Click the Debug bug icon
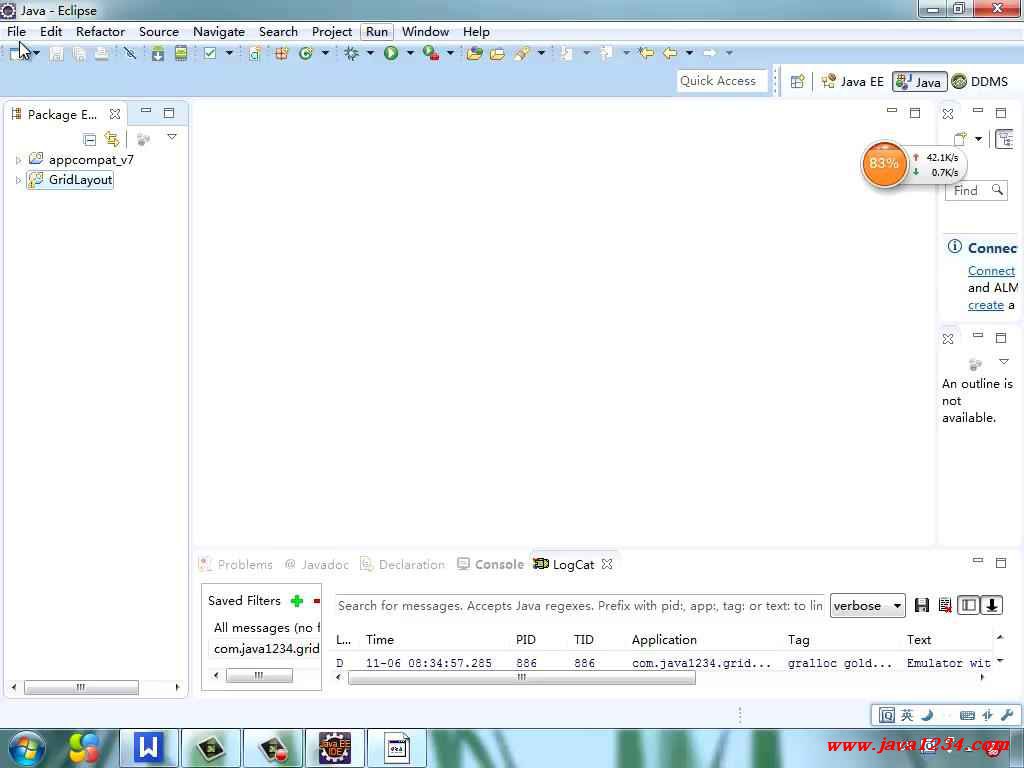1024x768 pixels. tap(351, 54)
